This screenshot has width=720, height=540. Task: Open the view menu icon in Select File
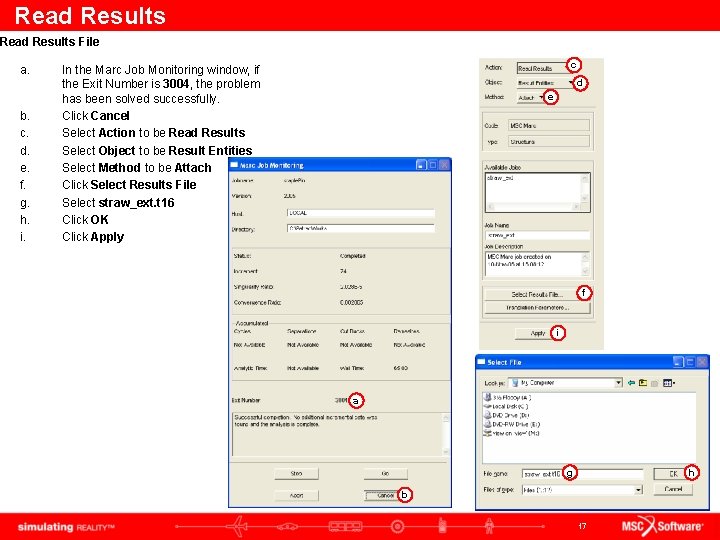[669, 383]
